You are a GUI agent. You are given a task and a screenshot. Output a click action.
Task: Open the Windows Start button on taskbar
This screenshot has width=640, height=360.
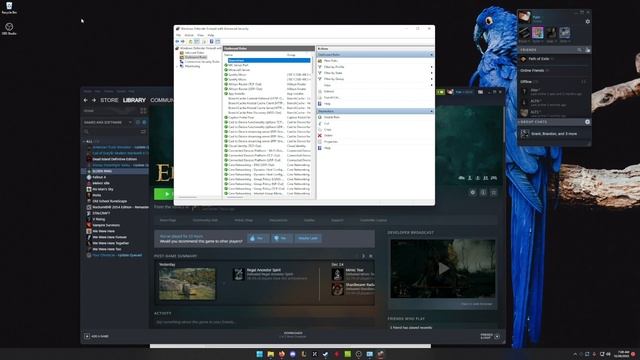point(259,354)
